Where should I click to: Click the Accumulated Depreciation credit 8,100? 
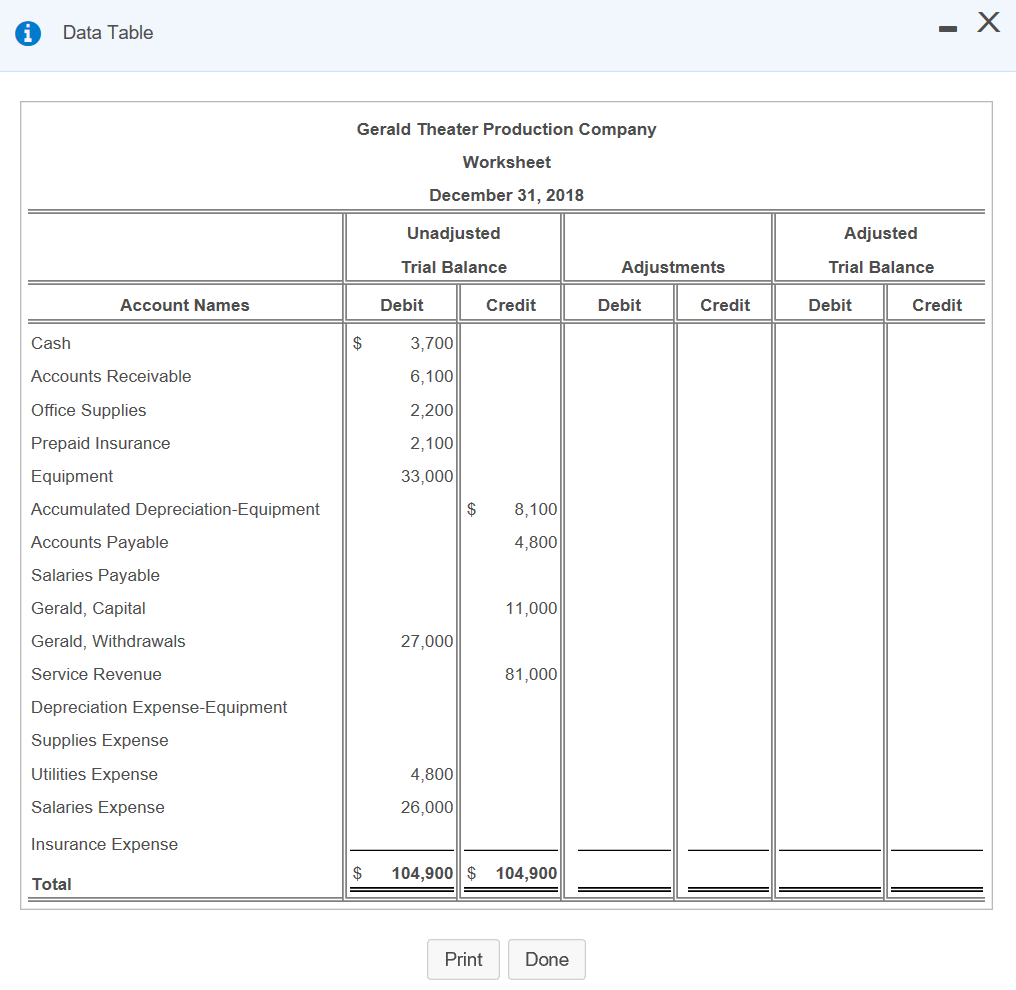536,509
